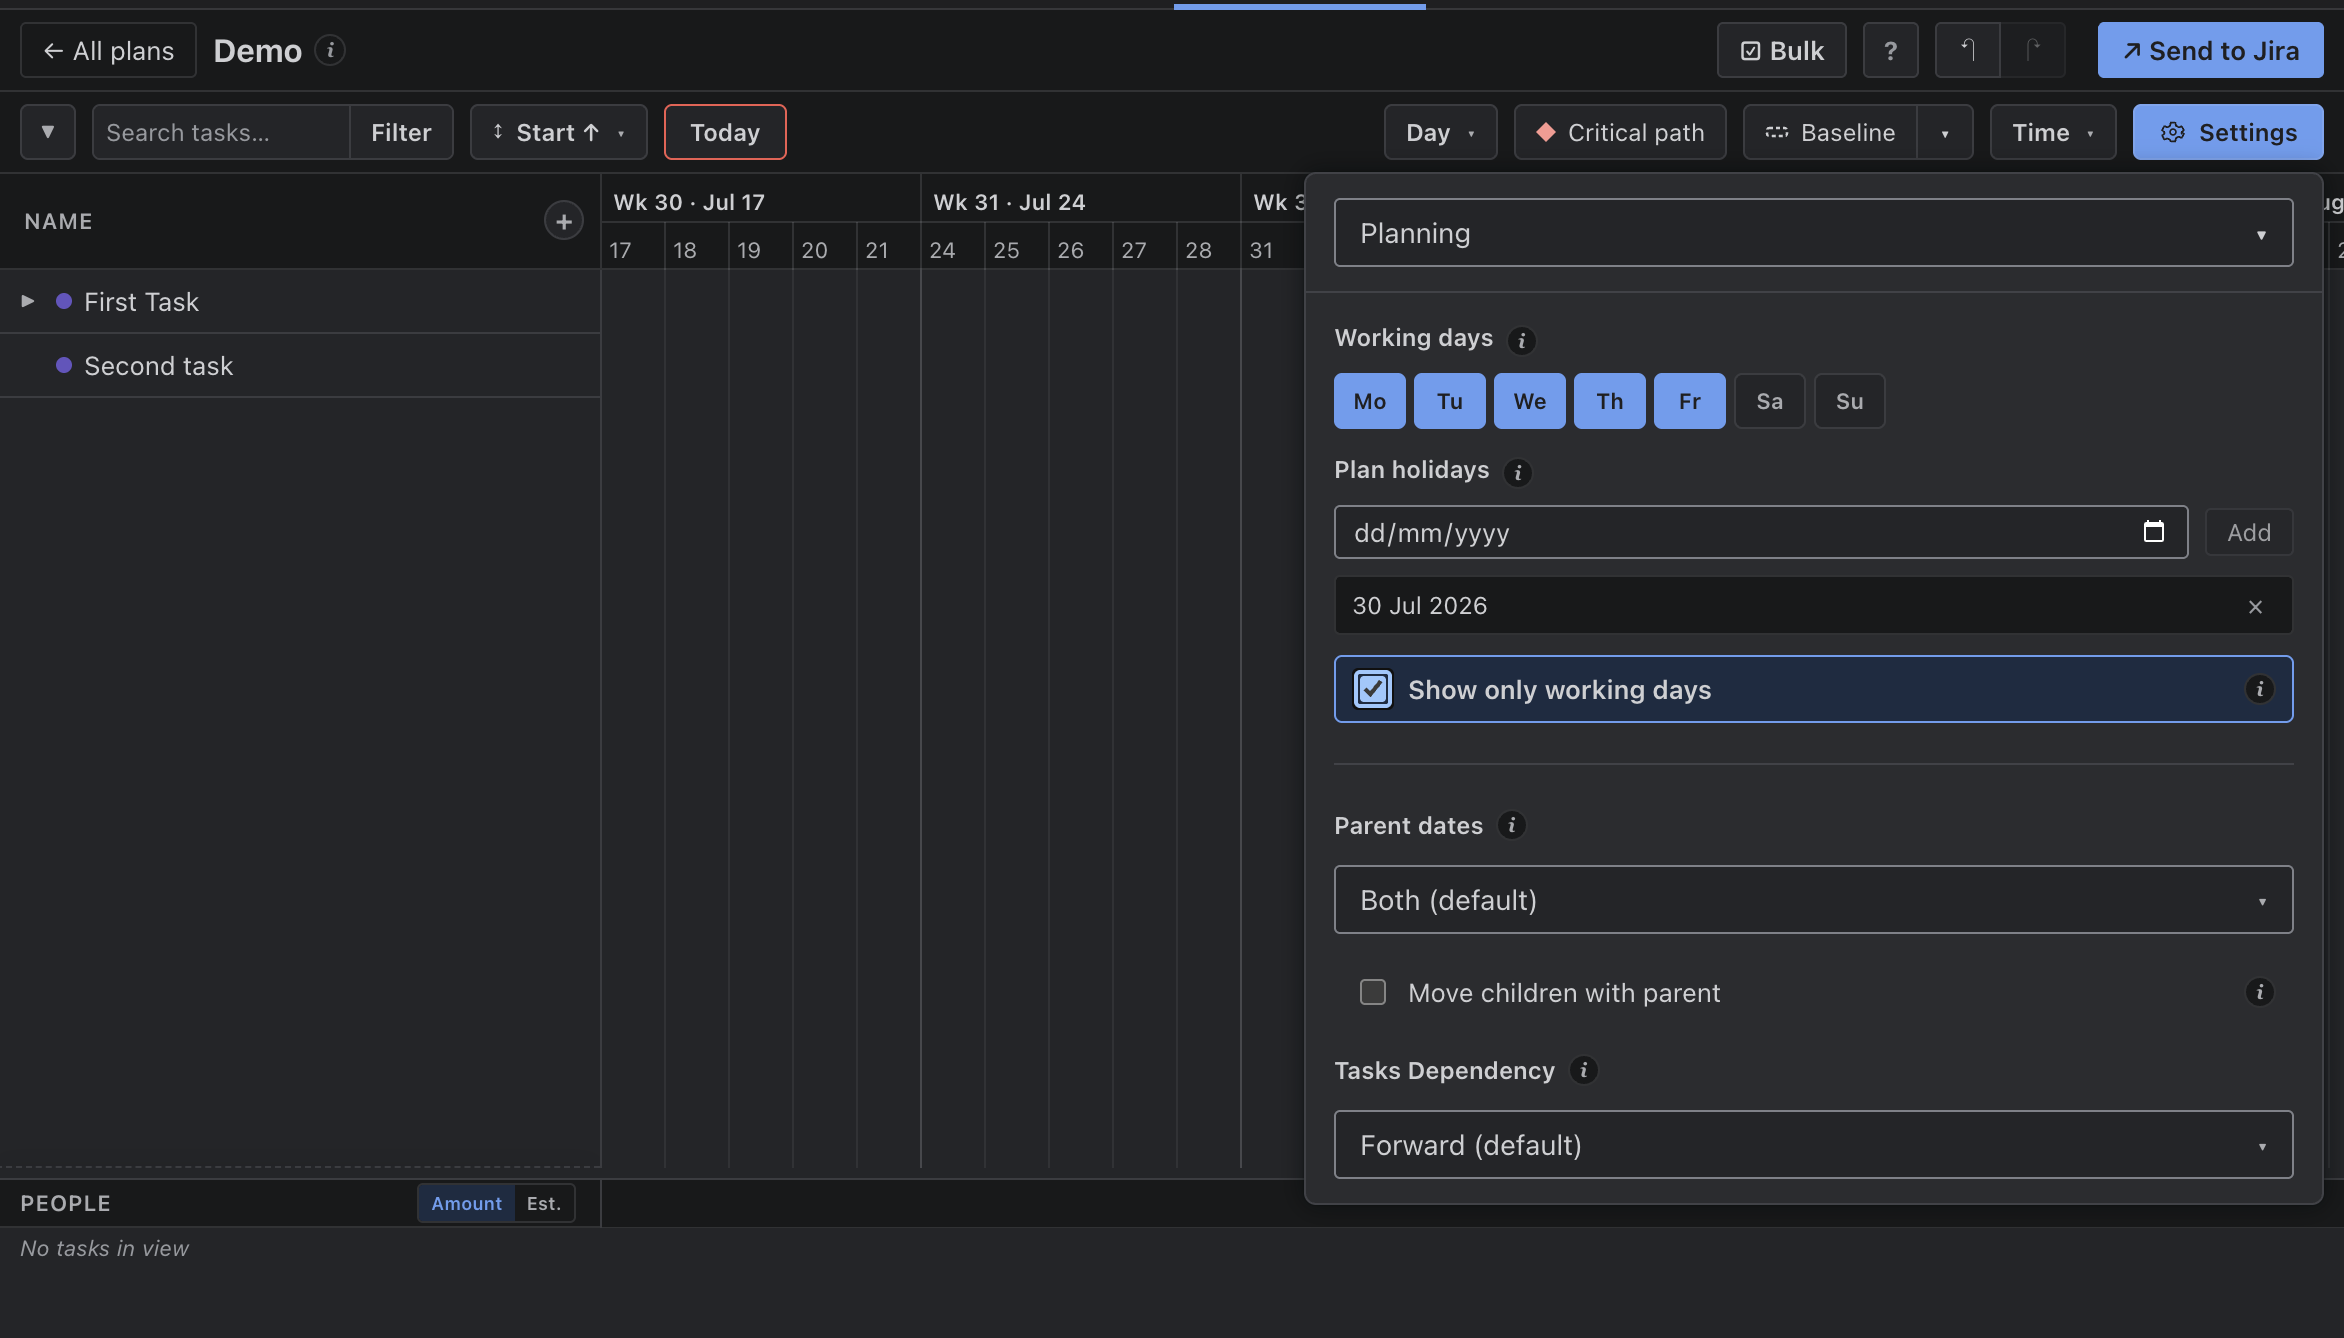Screen dimensions: 2344x1338
Task: Click the purple dot beside First Task
Action: point(64,301)
